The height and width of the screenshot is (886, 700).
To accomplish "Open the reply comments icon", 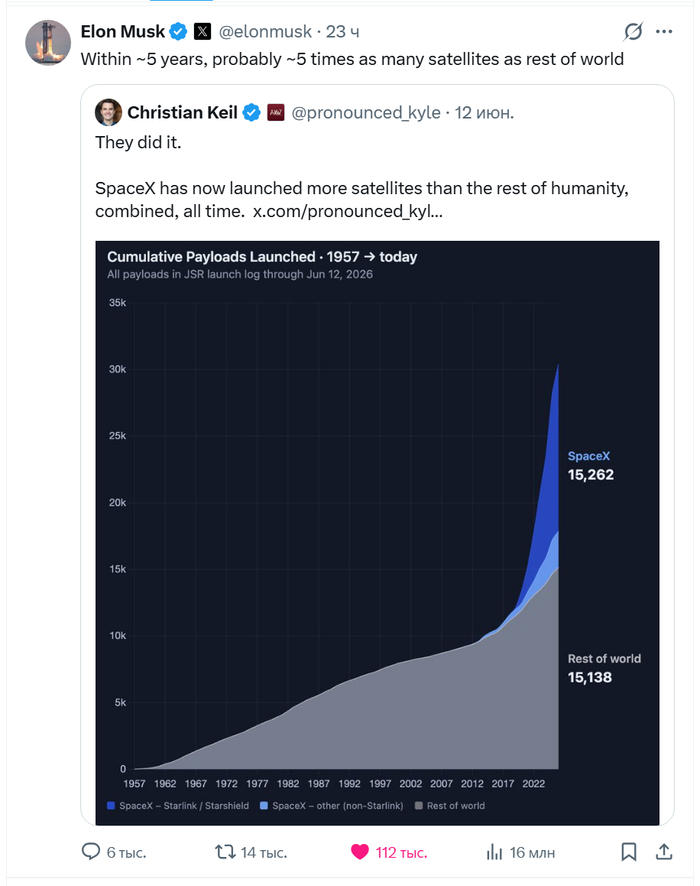I will [90, 852].
